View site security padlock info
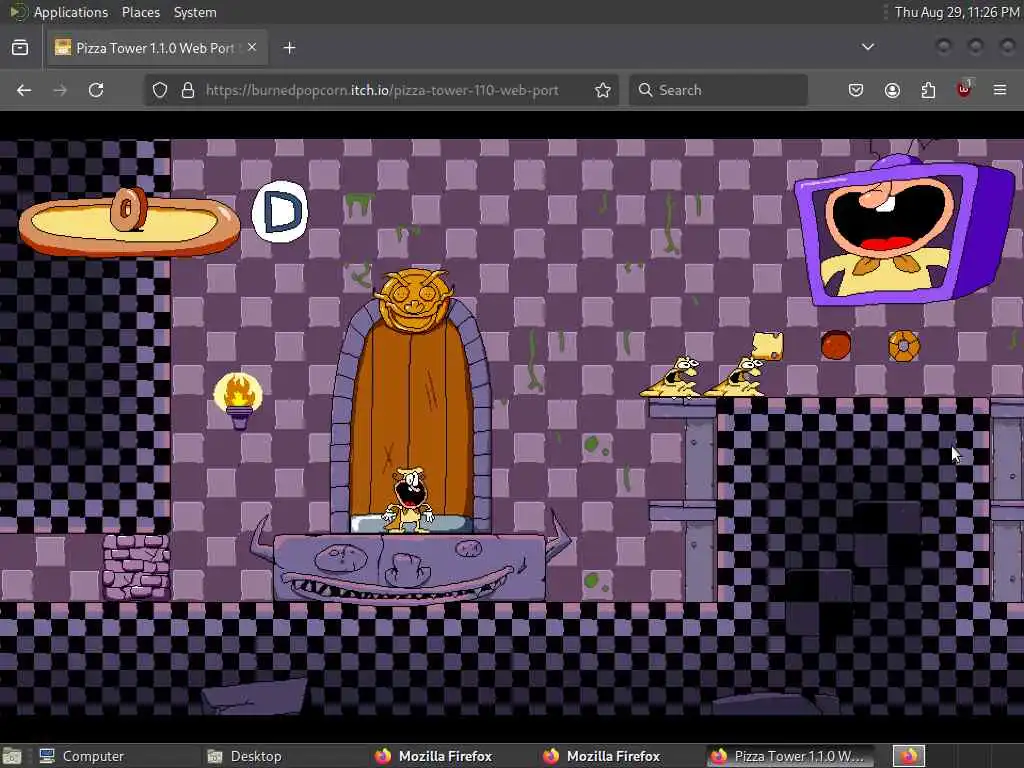Screen dimensions: 1024x768 188,90
